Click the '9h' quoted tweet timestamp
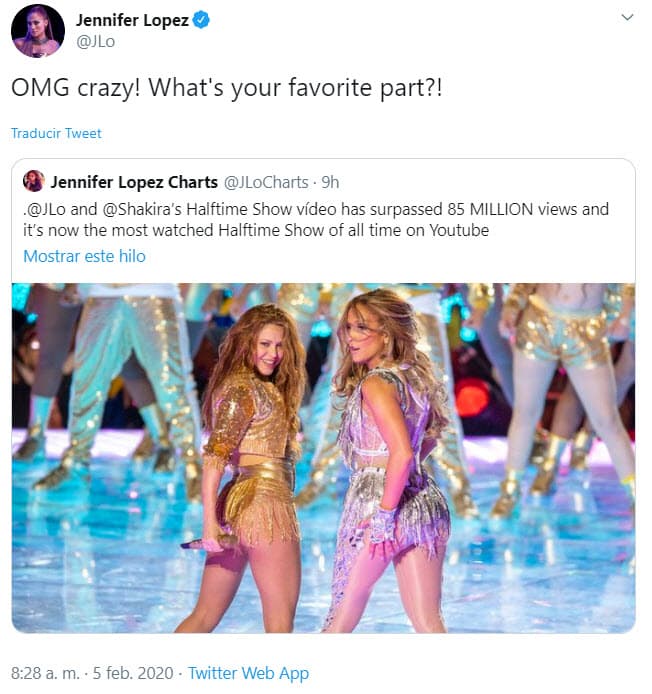This screenshot has width=652, height=694. coord(330,182)
